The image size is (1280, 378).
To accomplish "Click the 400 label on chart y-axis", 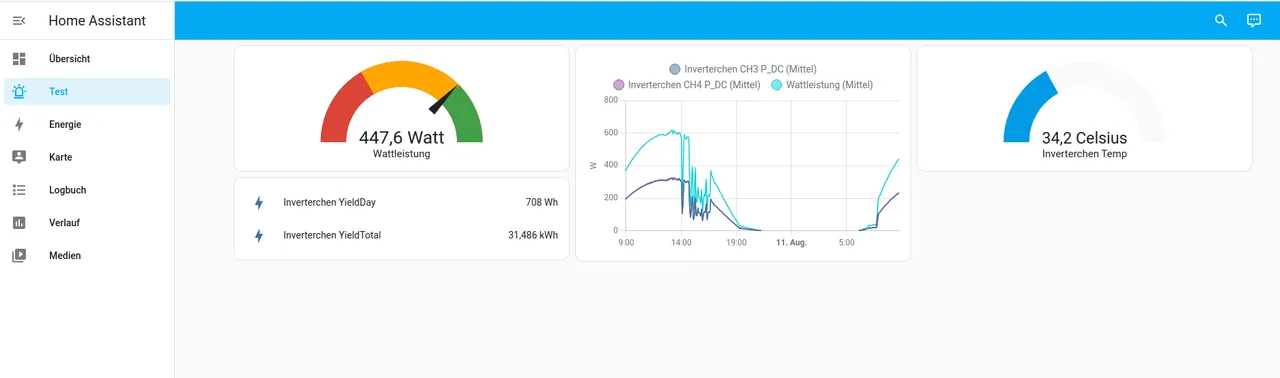I will tap(610, 166).
